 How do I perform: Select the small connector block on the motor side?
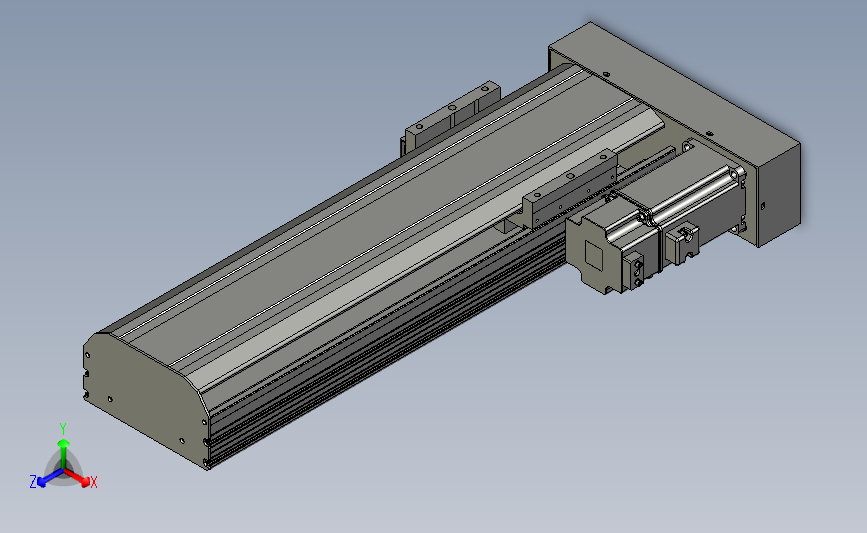click(x=682, y=242)
